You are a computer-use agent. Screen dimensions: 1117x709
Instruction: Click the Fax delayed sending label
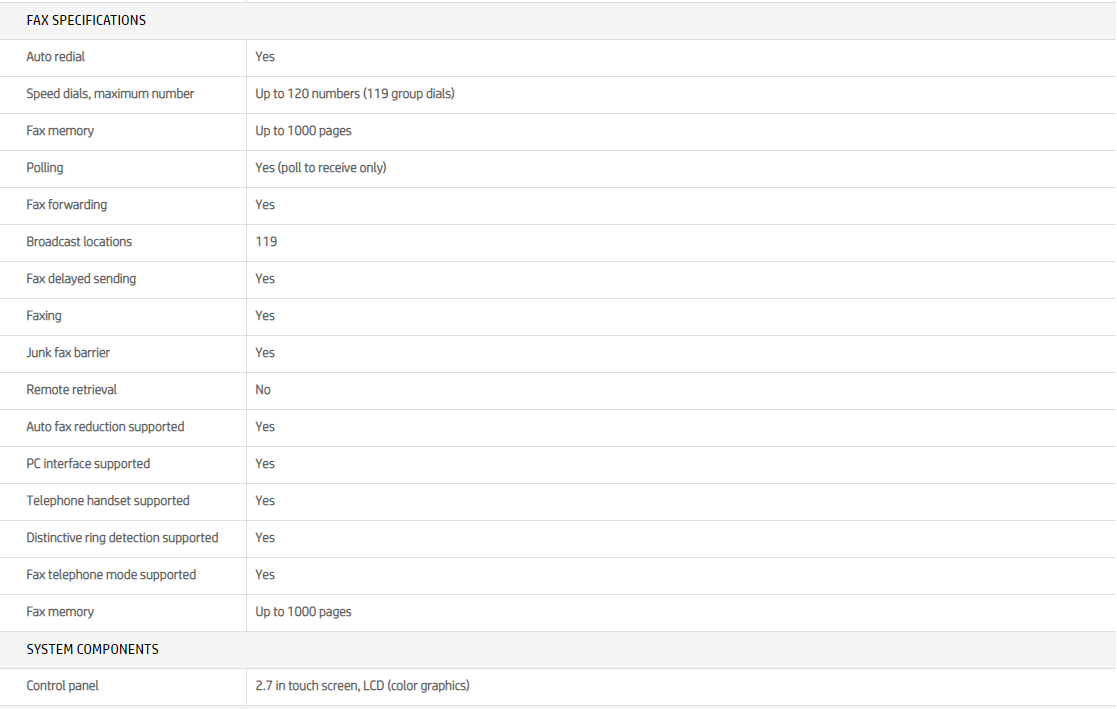81,279
